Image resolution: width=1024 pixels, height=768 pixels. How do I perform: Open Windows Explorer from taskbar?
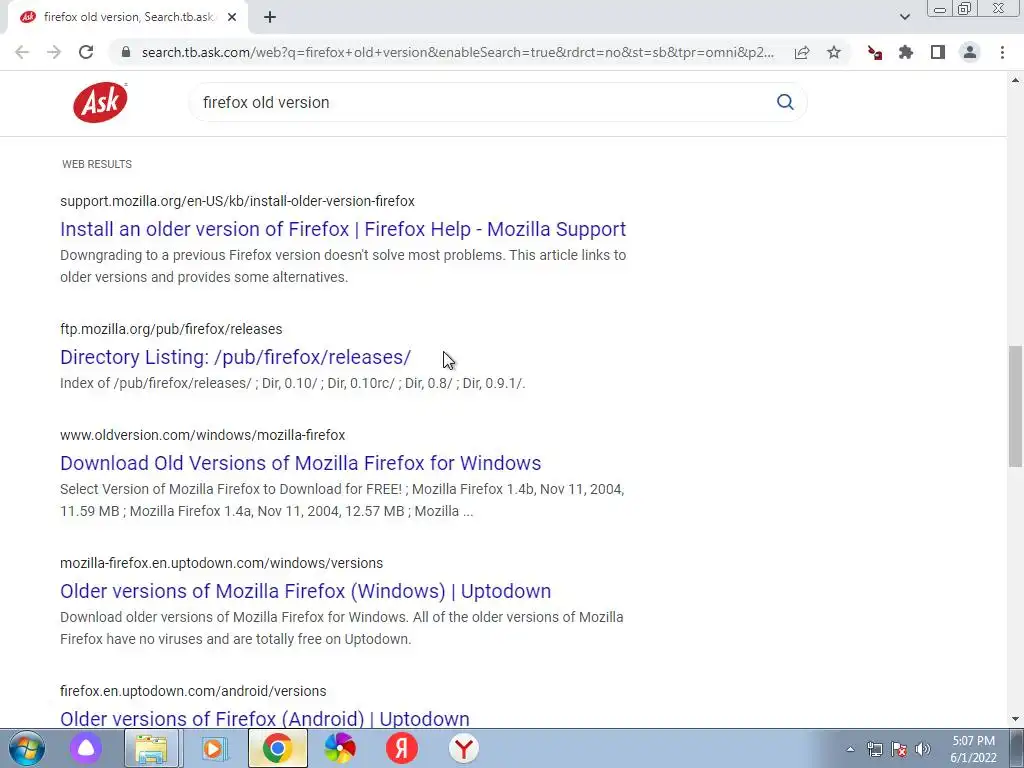tap(151, 748)
